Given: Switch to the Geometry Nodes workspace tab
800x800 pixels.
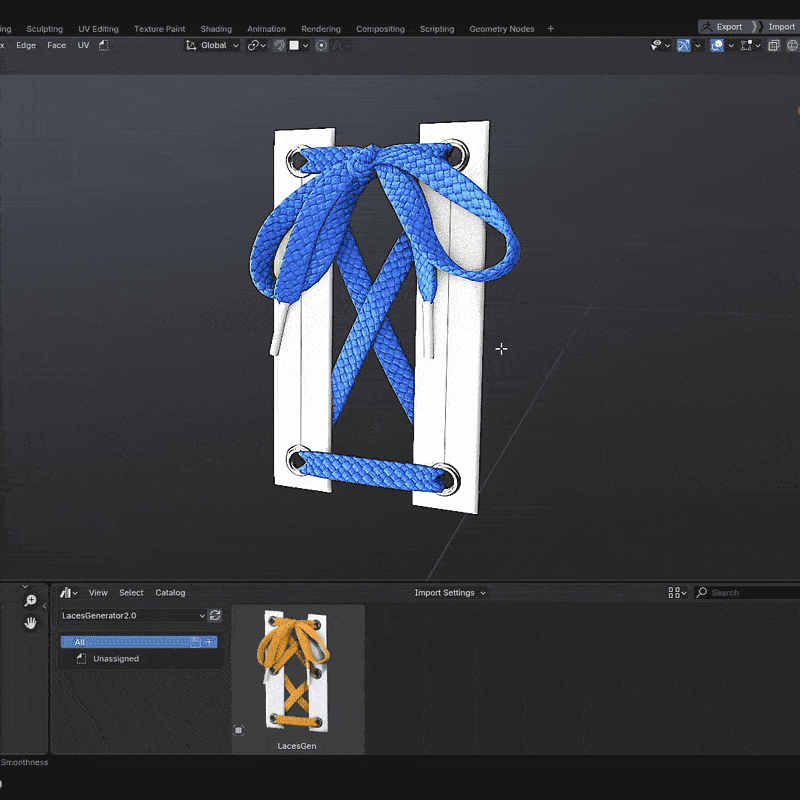Looking at the screenshot, I should tap(501, 28).
